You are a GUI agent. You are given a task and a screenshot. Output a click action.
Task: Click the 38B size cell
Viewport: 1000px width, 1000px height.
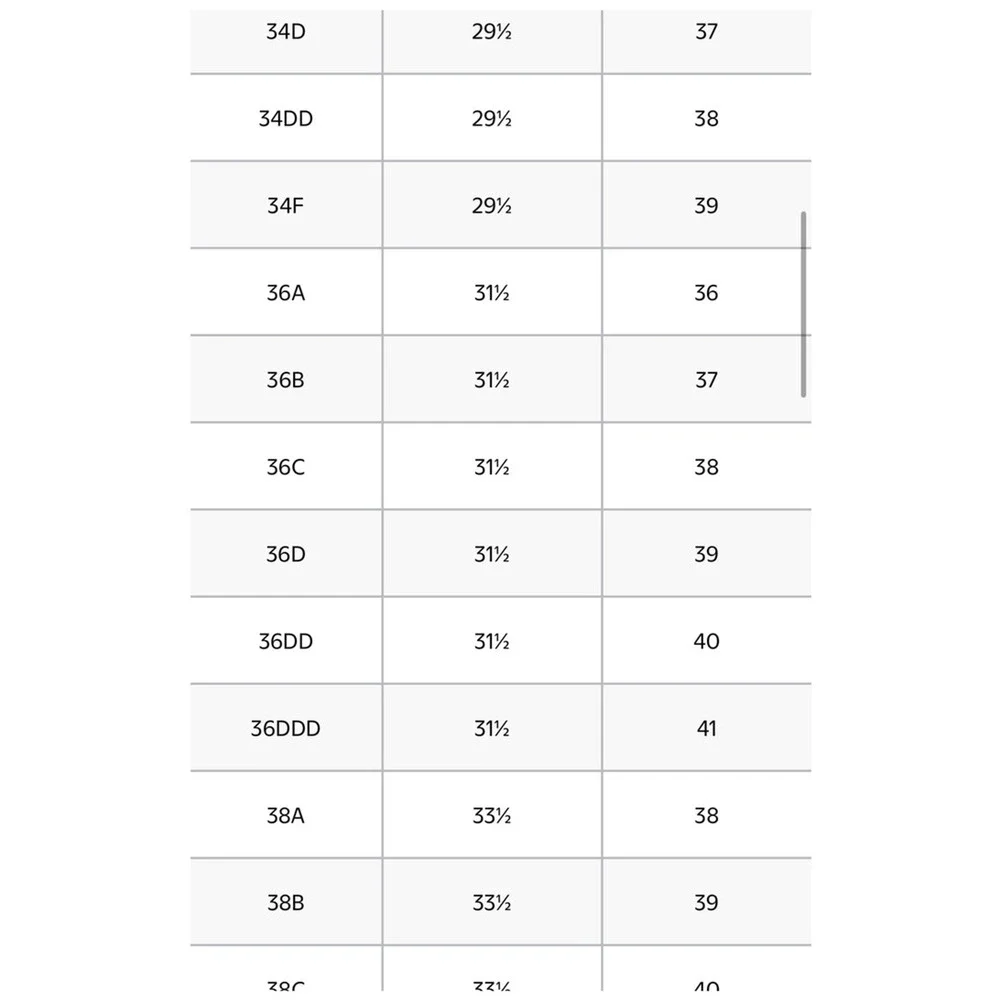[x=286, y=902]
